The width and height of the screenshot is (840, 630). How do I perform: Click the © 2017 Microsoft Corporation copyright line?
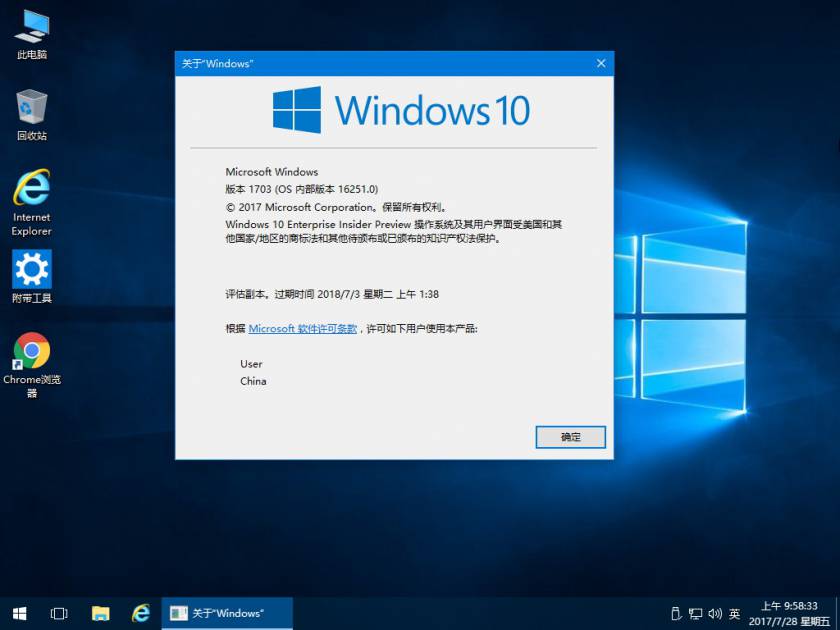point(336,207)
